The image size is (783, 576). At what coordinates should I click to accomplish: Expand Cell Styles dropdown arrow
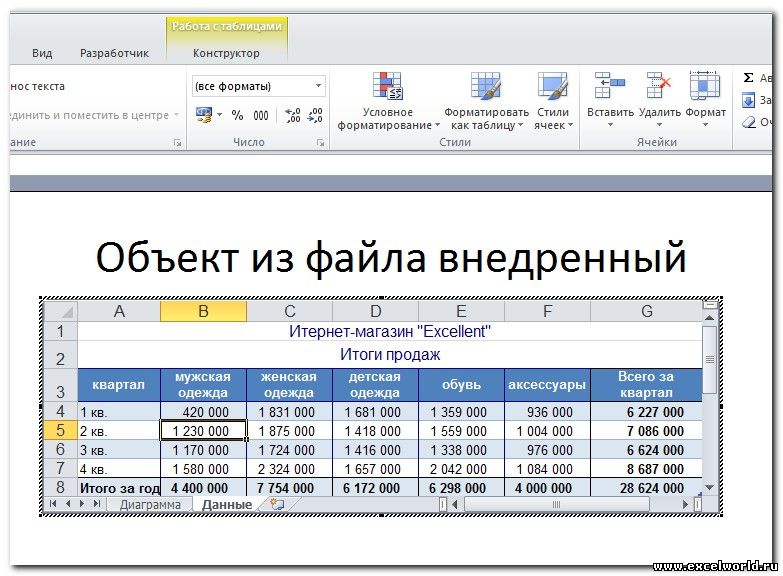pos(570,125)
